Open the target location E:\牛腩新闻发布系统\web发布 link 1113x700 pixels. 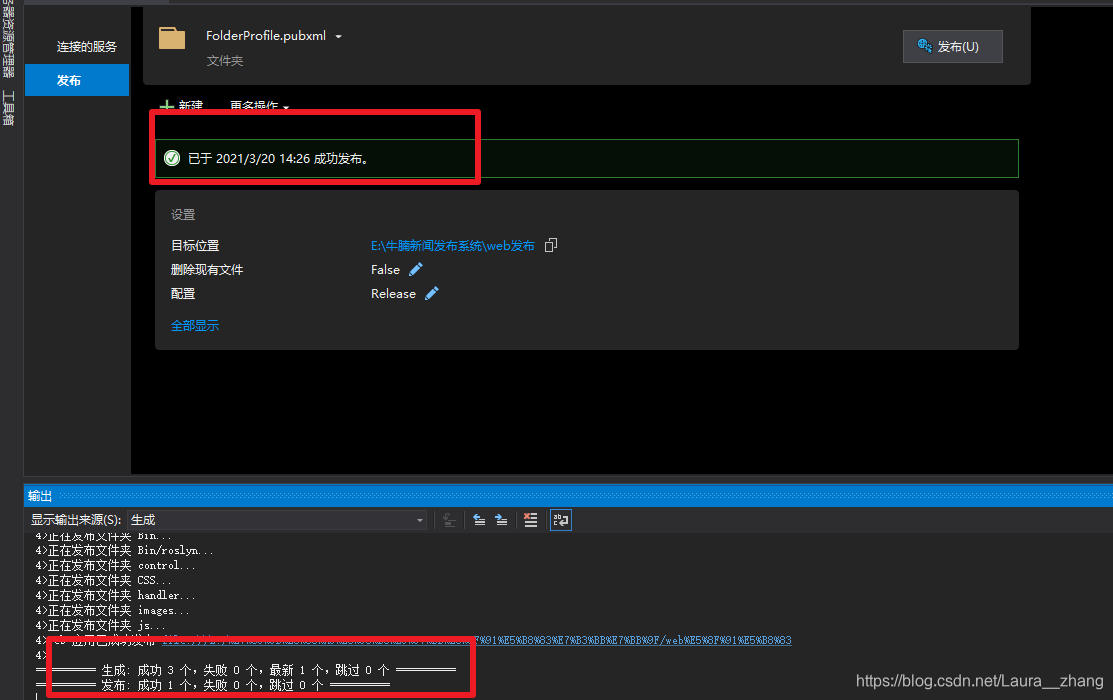pyautogui.click(x=453, y=246)
